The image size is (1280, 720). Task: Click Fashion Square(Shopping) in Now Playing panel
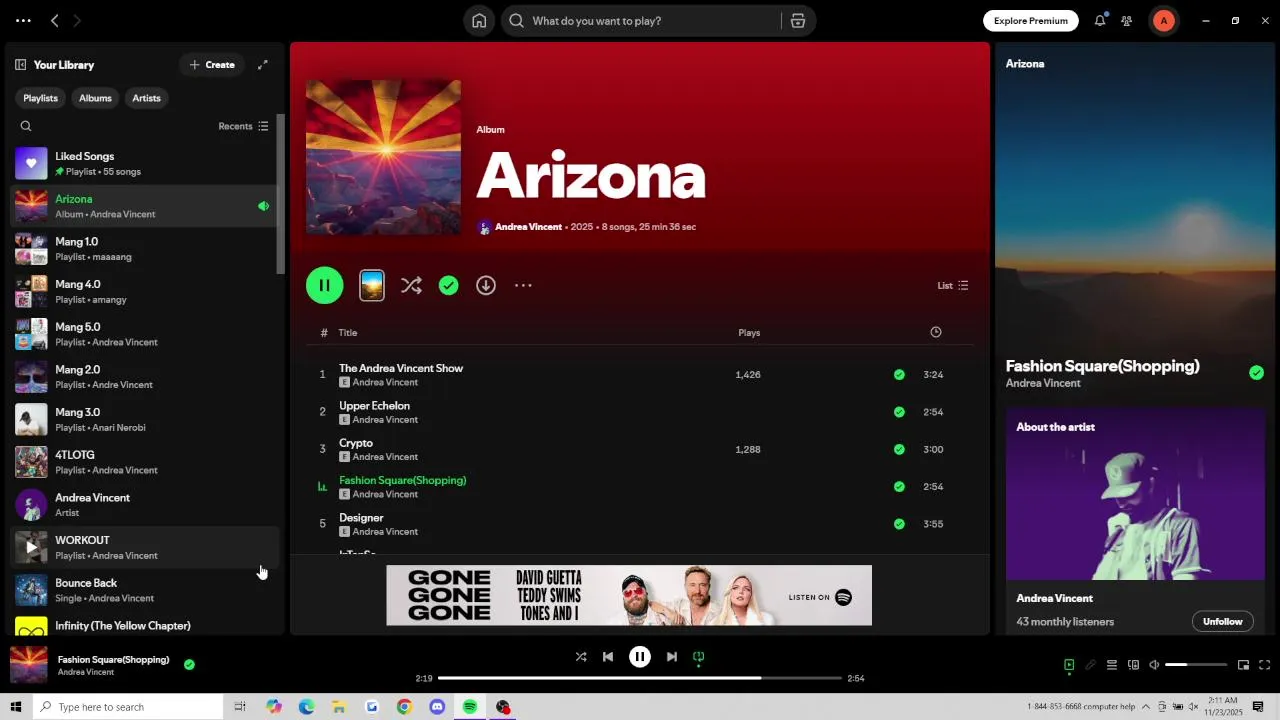1102,366
